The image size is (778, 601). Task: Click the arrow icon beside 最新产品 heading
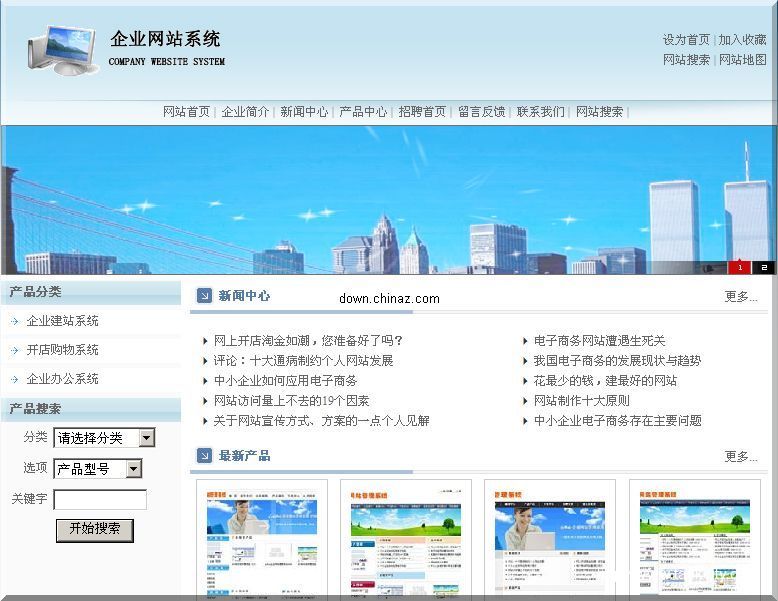[x=204, y=456]
